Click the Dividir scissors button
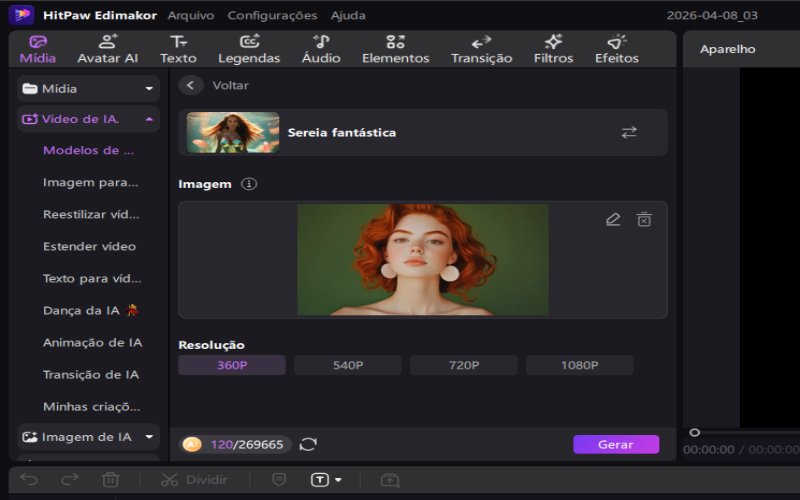This screenshot has height=500, width=800. [x=194, y=480]
